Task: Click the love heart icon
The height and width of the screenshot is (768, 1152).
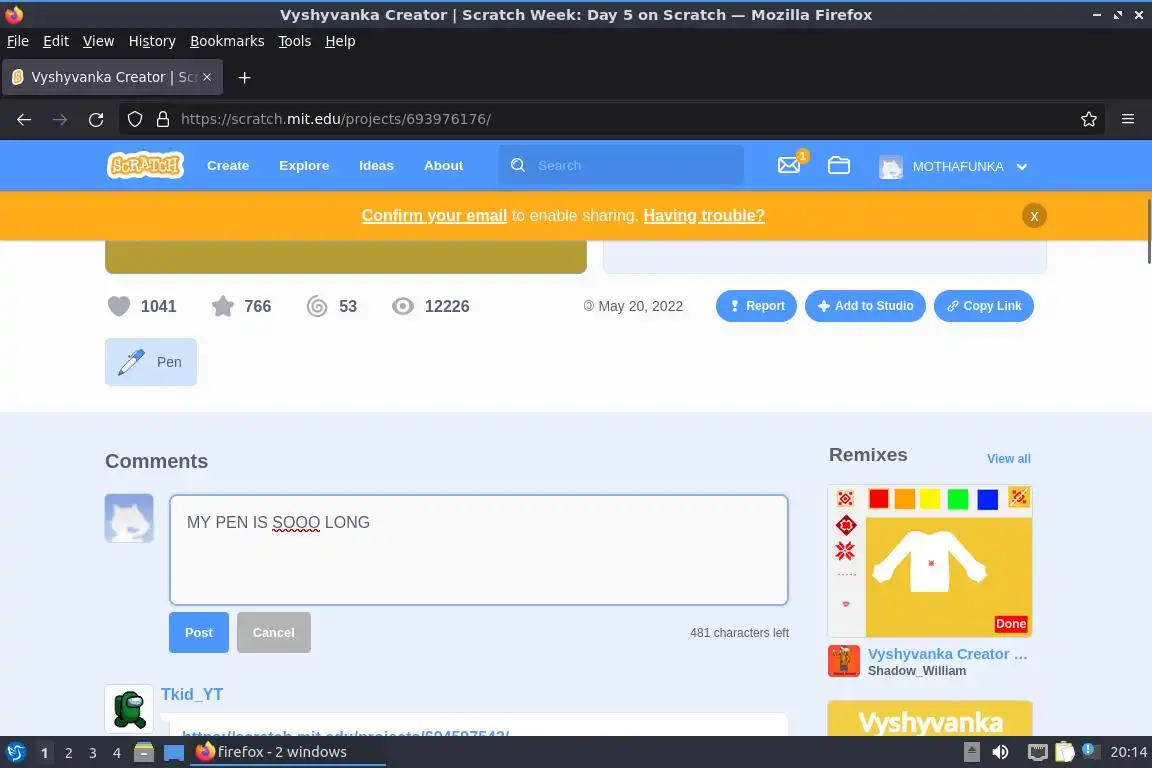Action: click(x=119, y=306)
